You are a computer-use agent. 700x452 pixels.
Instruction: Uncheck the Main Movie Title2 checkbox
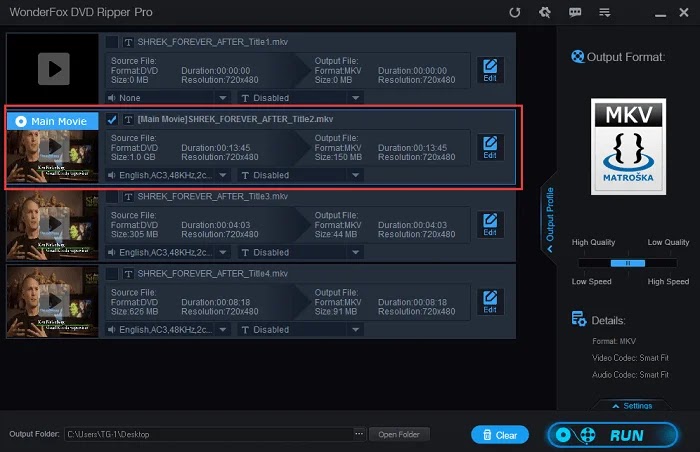click(x=112, y=119)
